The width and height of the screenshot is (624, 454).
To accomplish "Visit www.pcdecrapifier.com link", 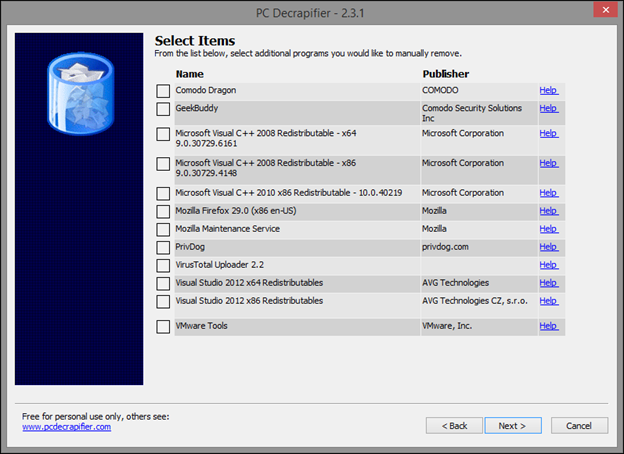I will click(67, 427).
